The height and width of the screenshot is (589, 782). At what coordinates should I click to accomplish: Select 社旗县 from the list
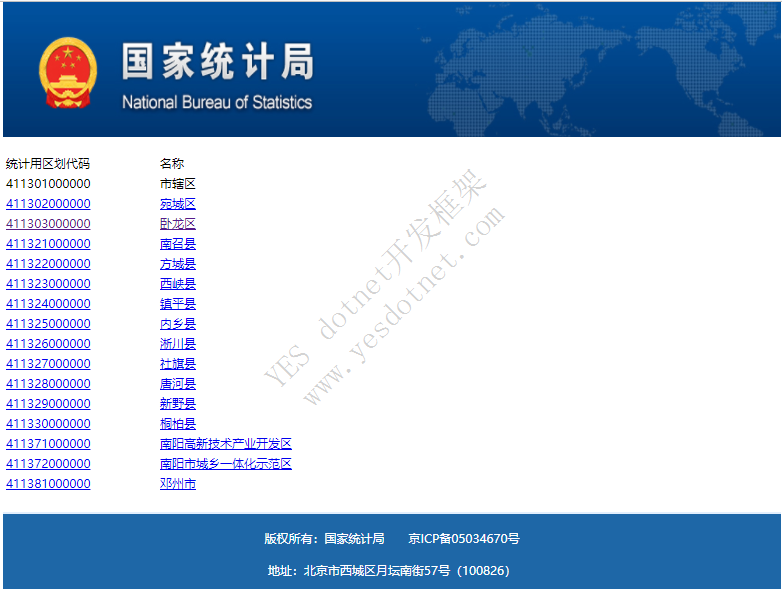point(178,364)
